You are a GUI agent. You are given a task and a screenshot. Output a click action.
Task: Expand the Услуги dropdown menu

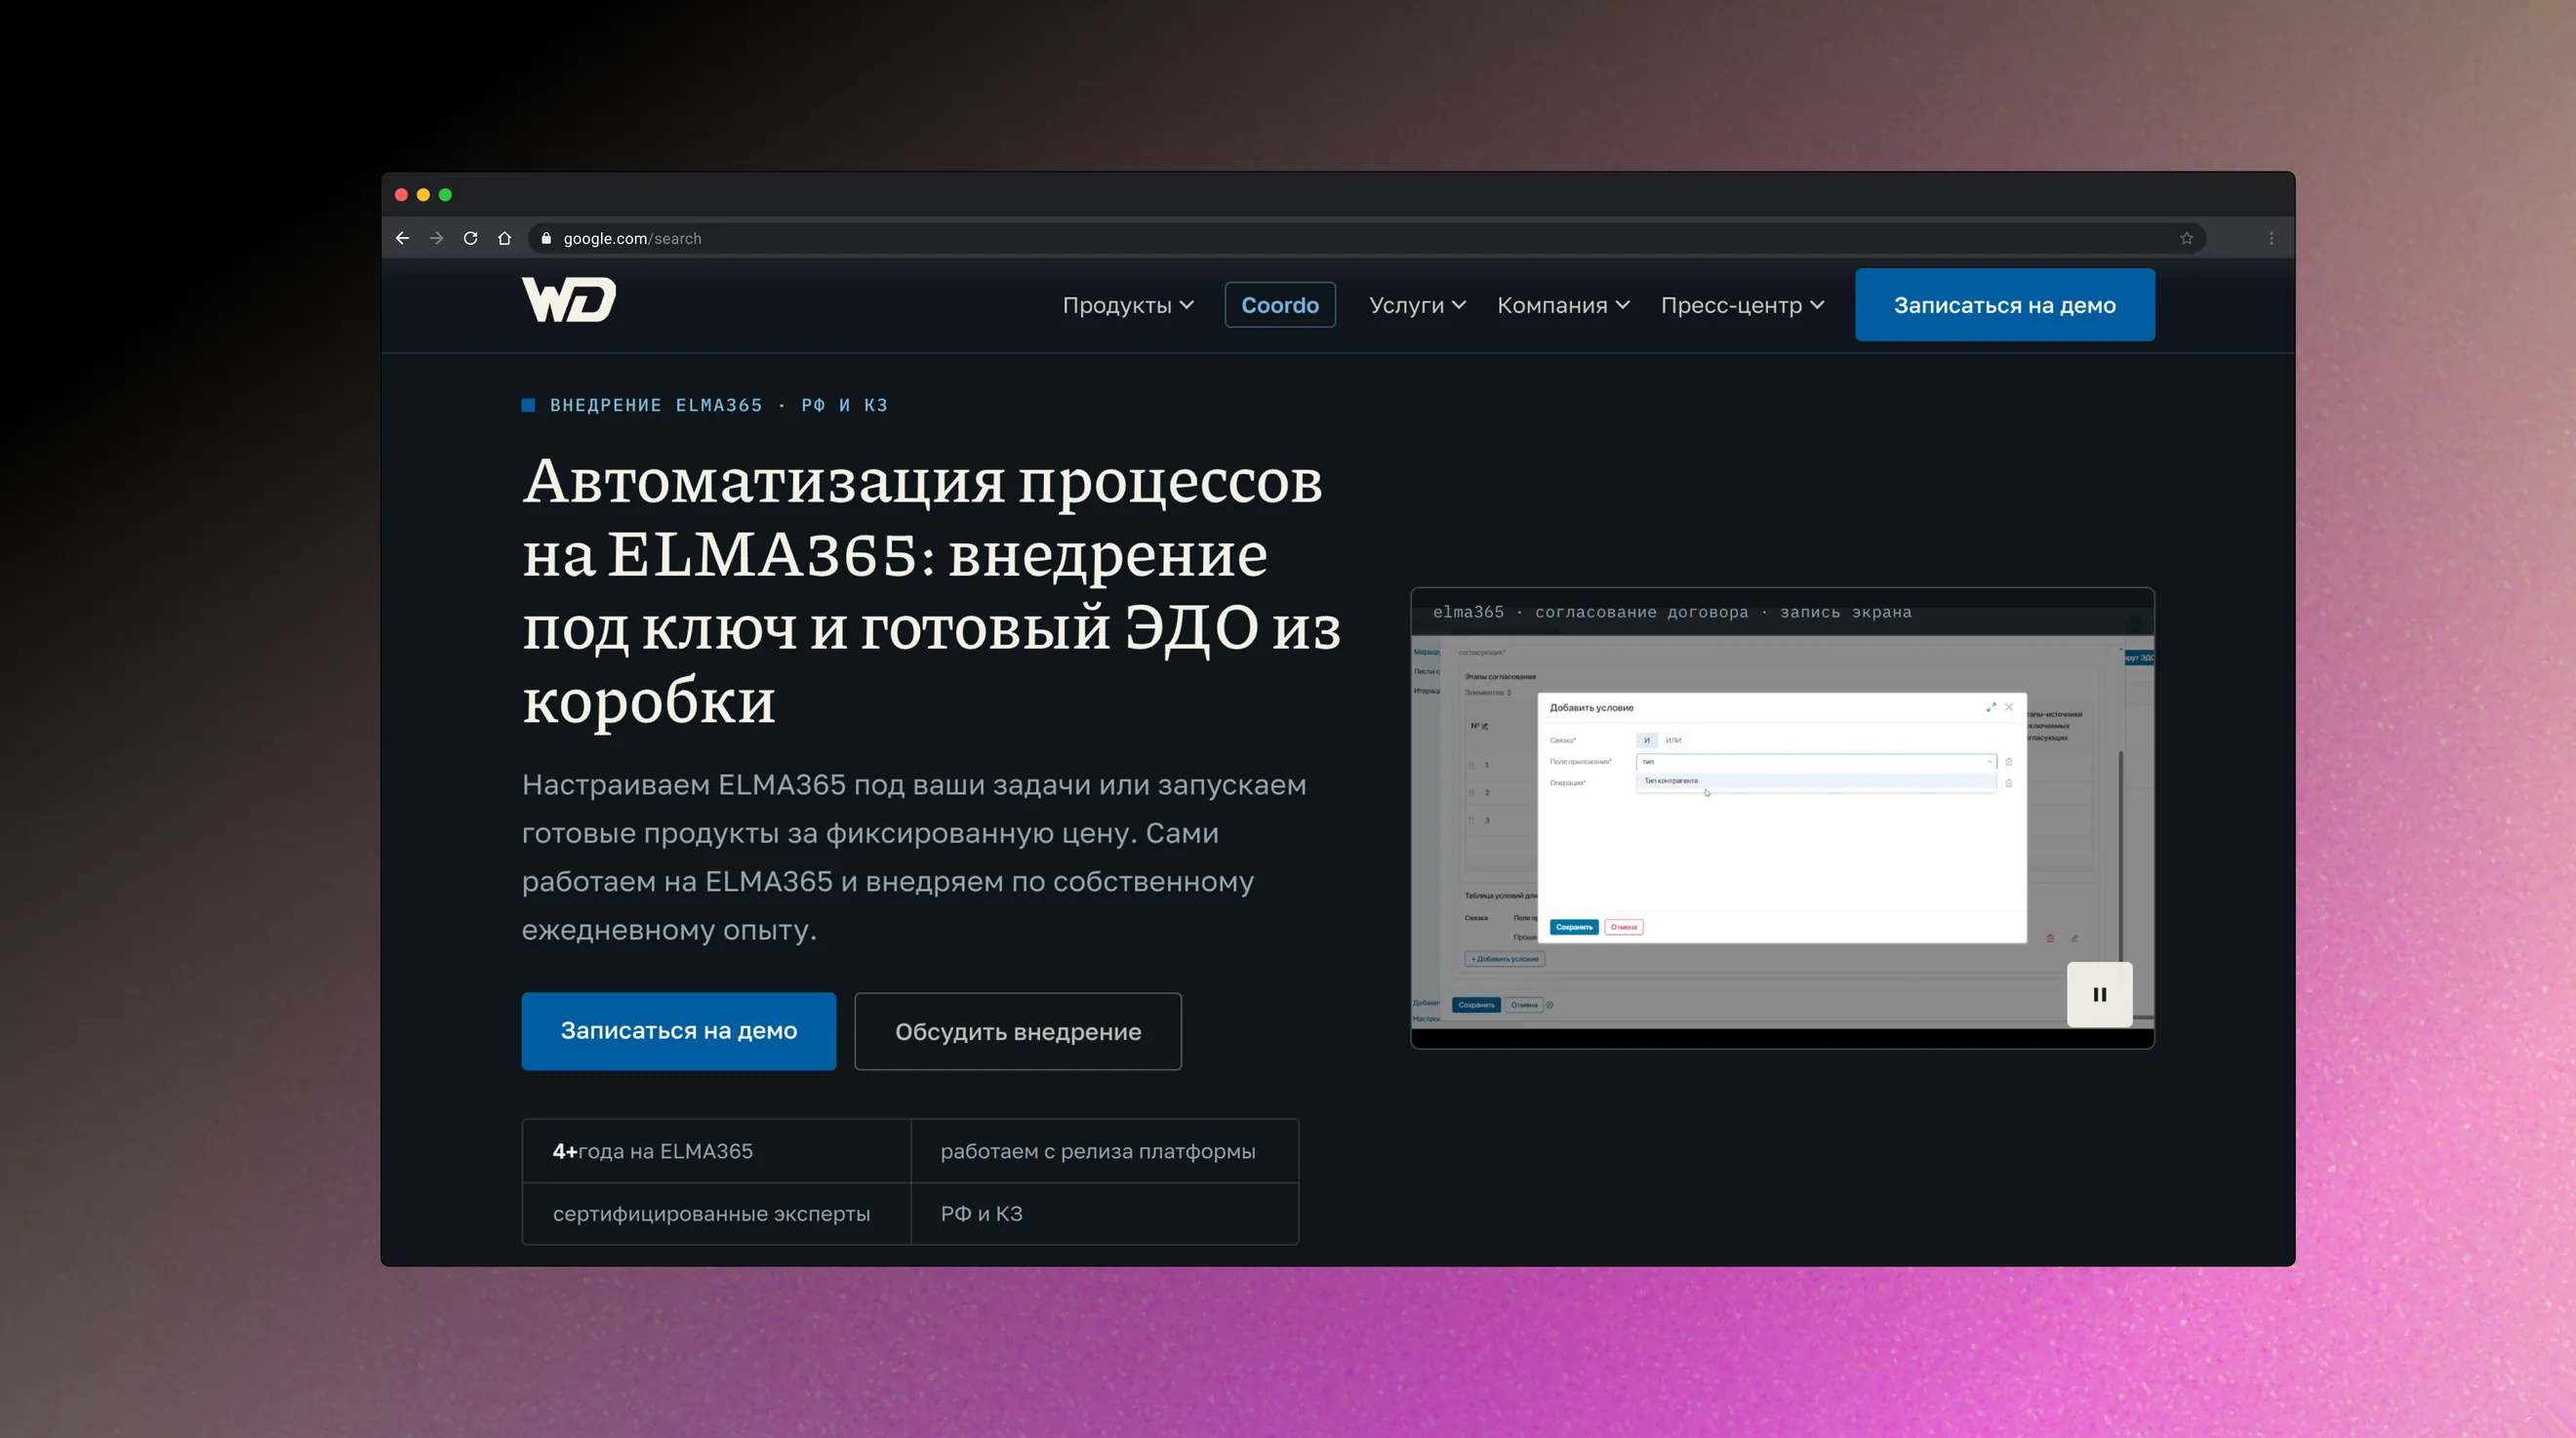1417,305
